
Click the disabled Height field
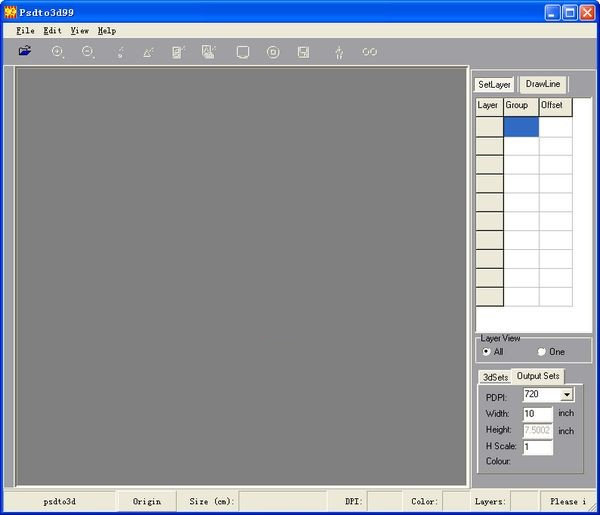click(x=538, y=430)
